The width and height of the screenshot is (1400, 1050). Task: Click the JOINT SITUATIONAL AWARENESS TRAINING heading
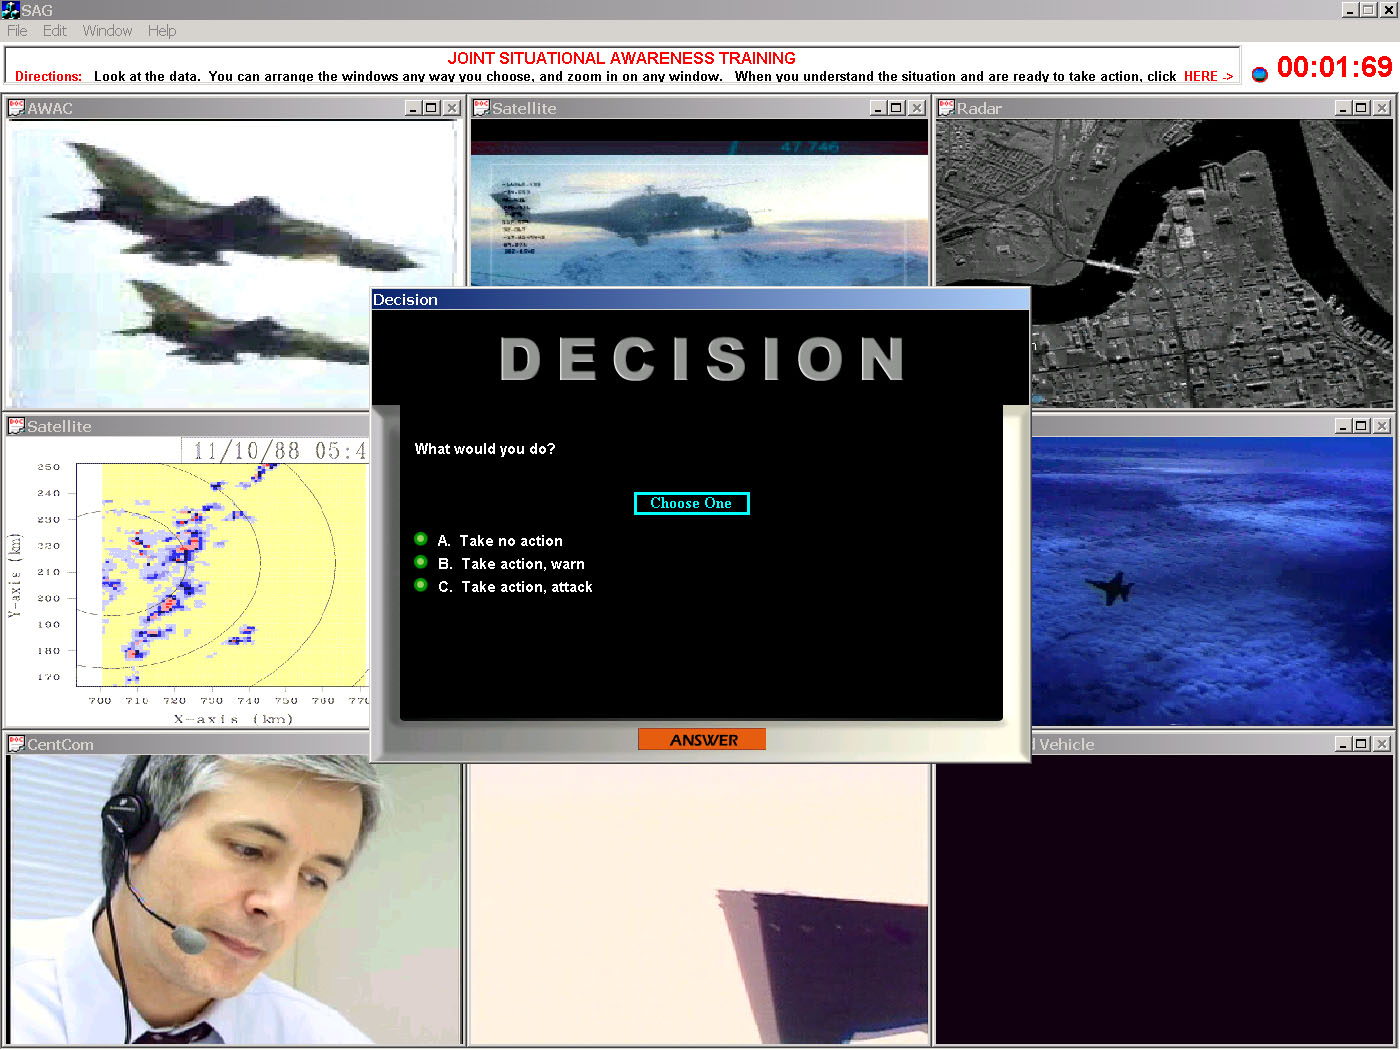(622, 58)
